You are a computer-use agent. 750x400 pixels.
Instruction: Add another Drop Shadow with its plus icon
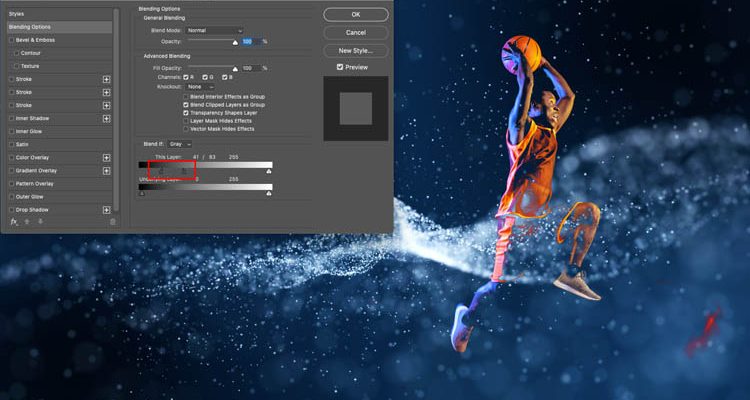[x=106, y=210]
